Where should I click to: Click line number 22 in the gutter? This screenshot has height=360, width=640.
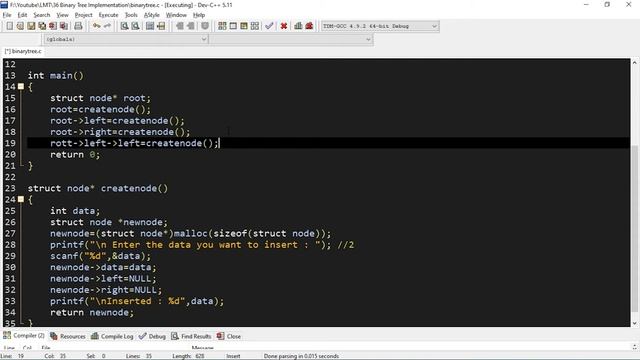pyautogui.click(x=10, y=177)
